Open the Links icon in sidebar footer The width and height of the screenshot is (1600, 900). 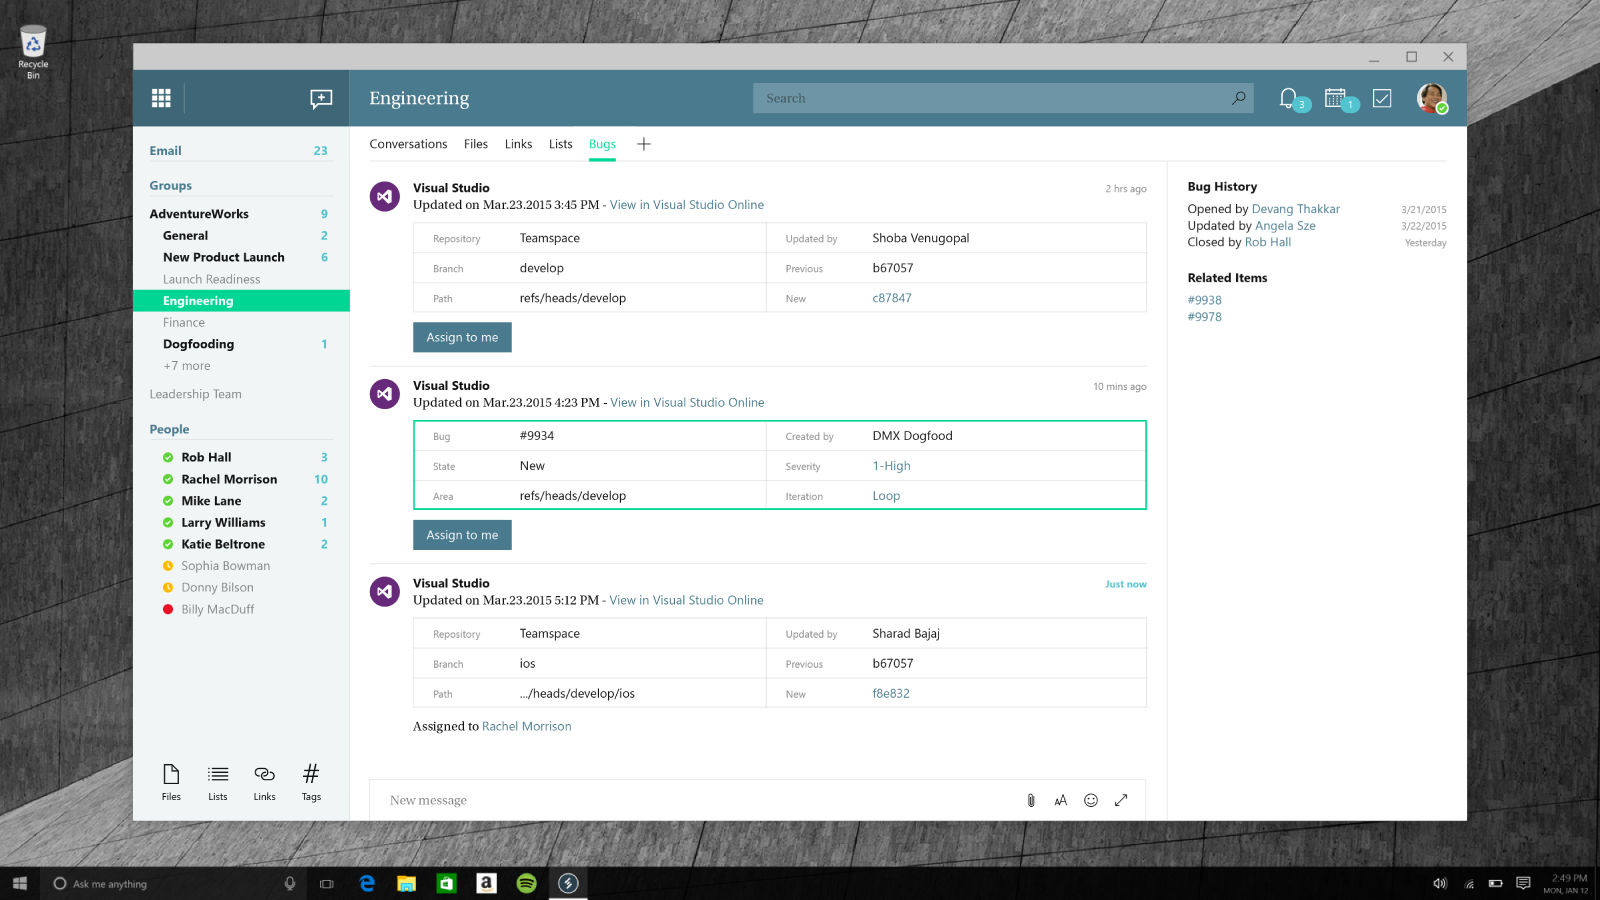point(264,781)
